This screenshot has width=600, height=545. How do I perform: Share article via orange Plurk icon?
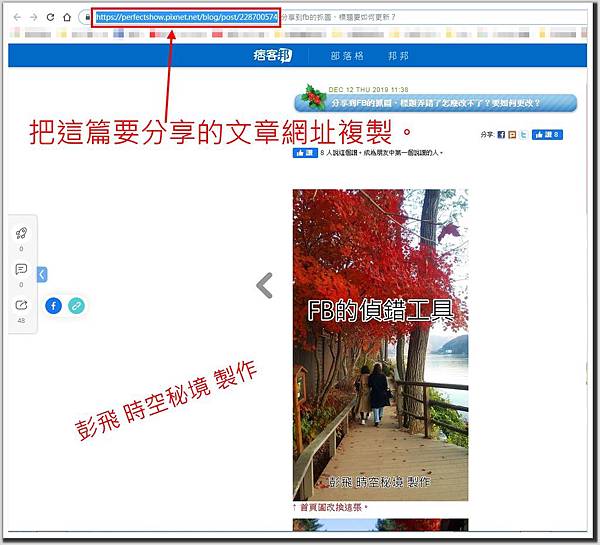pyautogui.click(x=512, y=135)
